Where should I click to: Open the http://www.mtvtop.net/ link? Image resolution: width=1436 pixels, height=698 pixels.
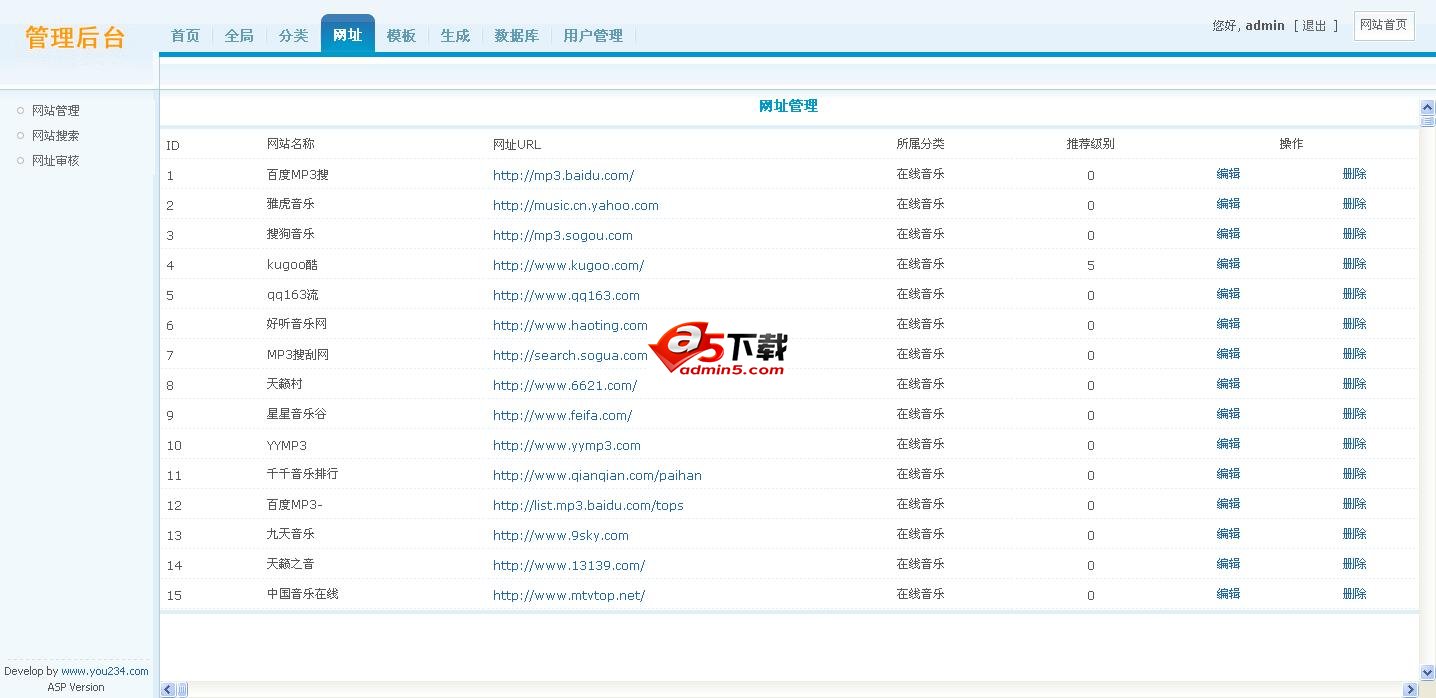pos(569,595)
